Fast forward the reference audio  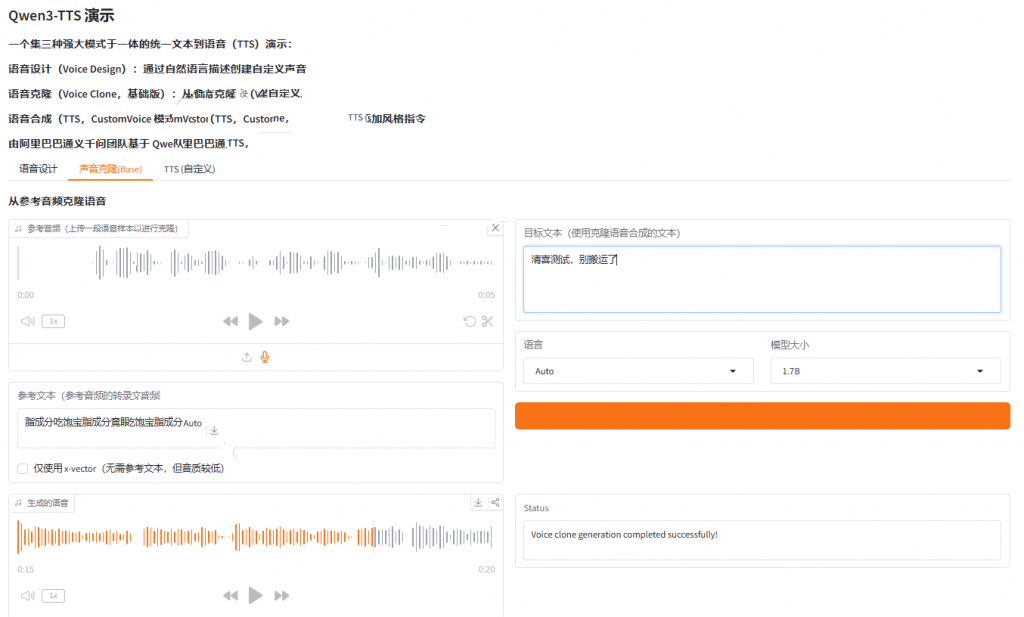coord(281,321)
